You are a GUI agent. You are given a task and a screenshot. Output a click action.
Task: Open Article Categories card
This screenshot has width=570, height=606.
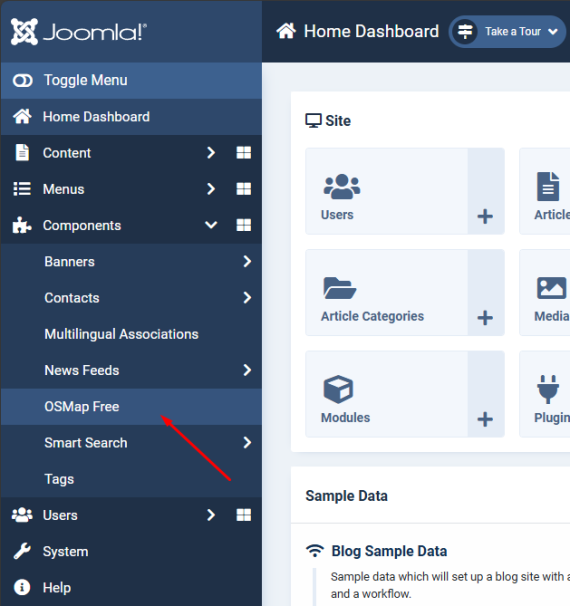point(386,293)
